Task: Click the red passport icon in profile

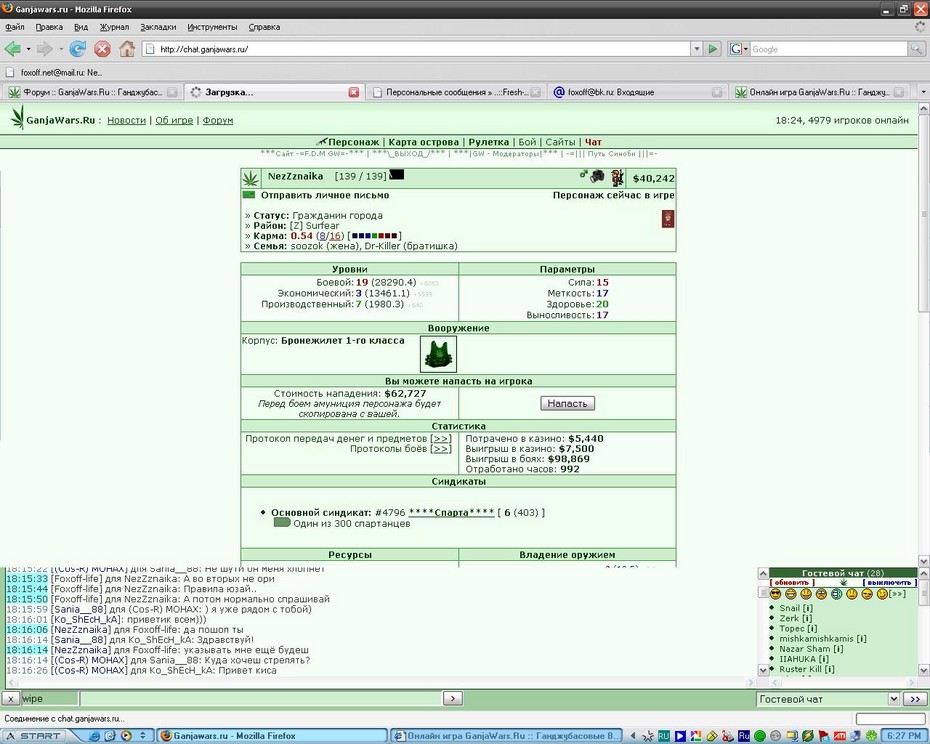Action: tap(668, 219)
